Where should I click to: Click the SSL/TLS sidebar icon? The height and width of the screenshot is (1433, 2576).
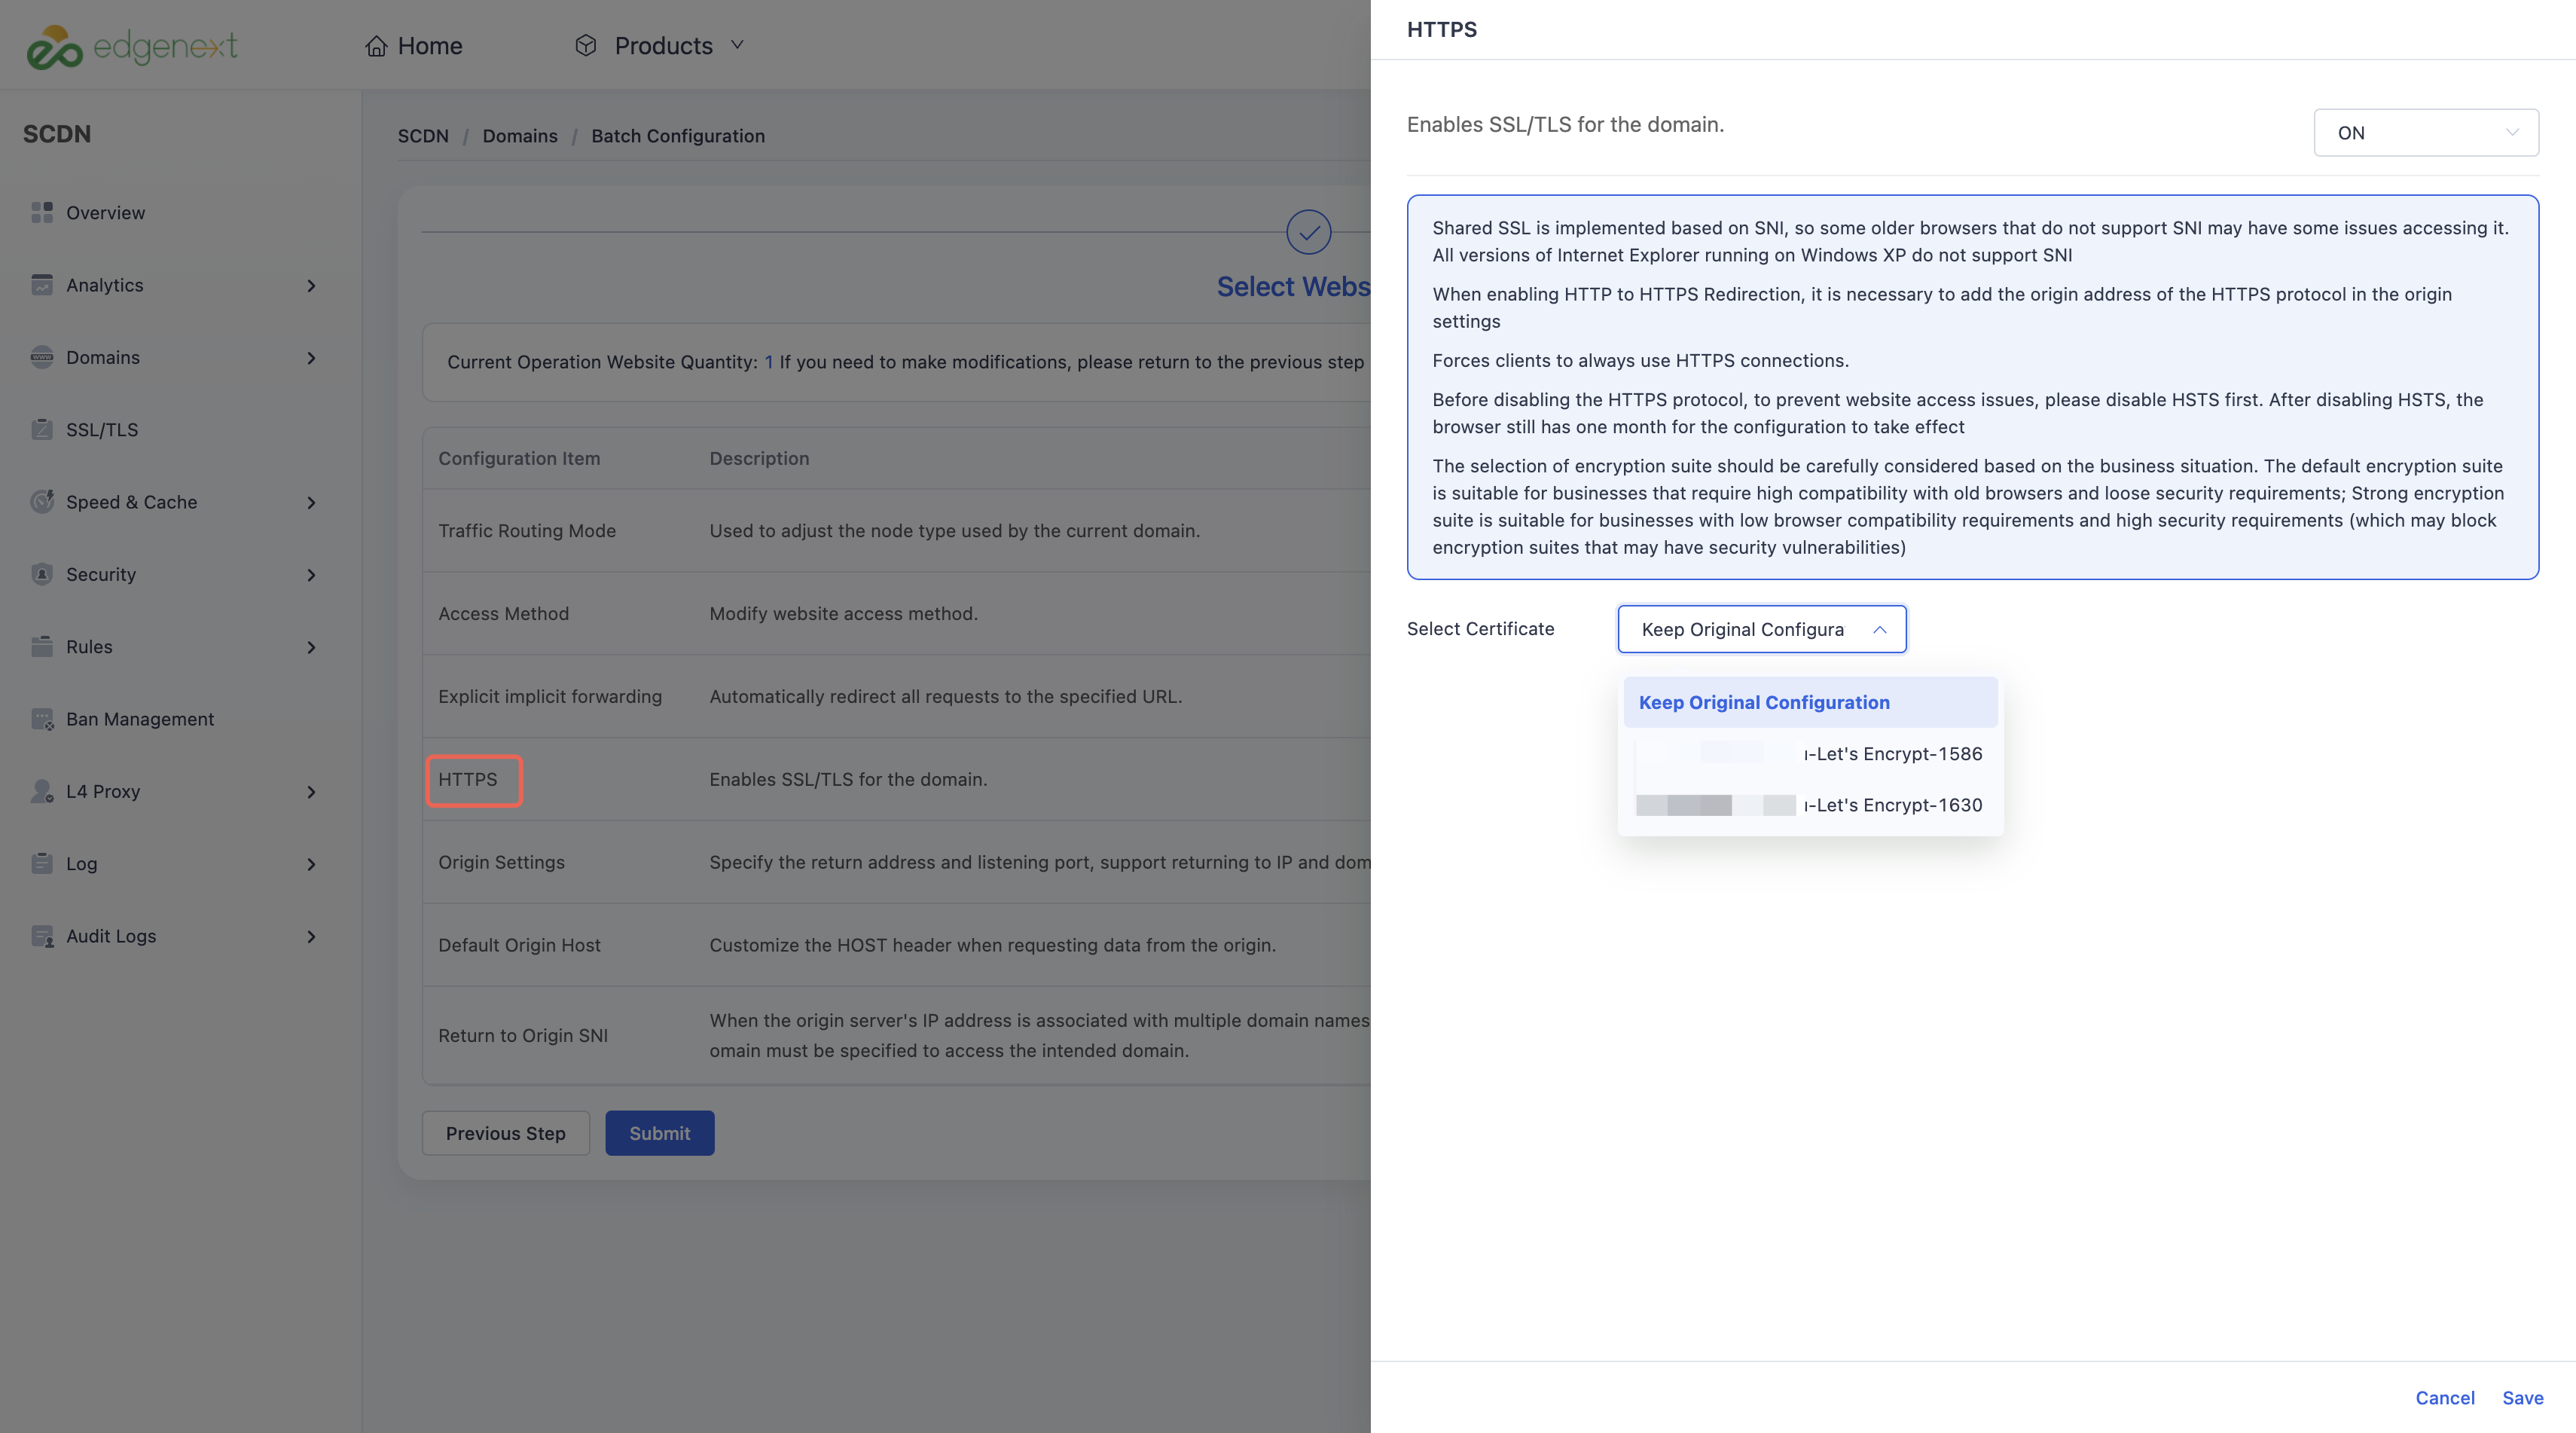(x=42, y=430)
